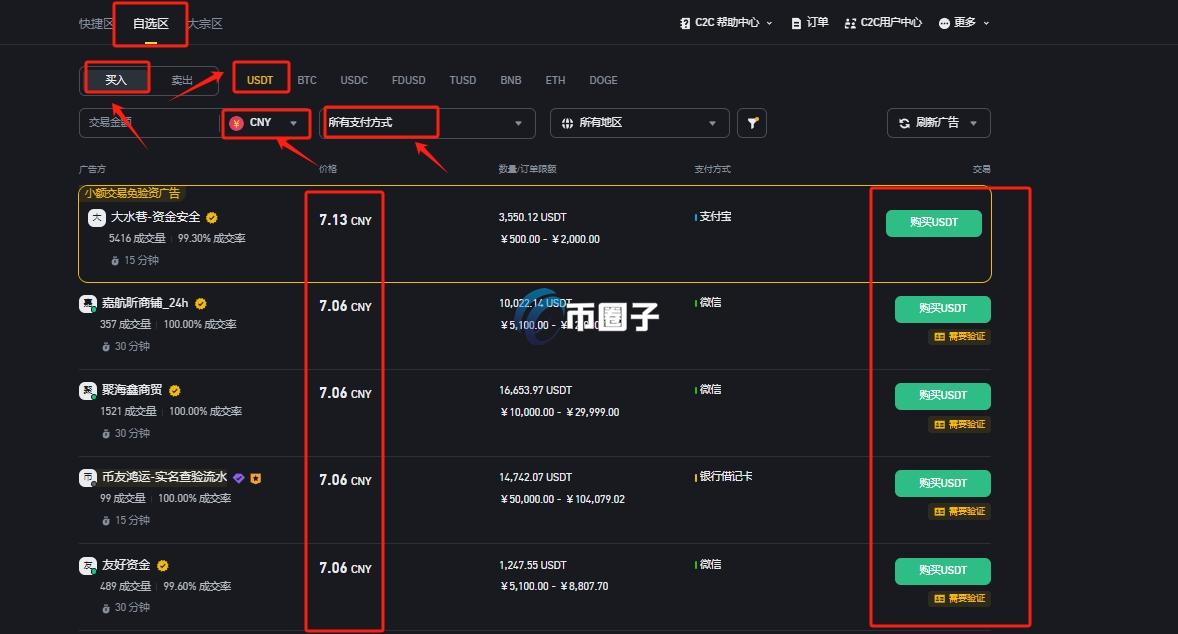
Task: Switch to the 大宗区 tab
Action: click(x=203, y=22)
